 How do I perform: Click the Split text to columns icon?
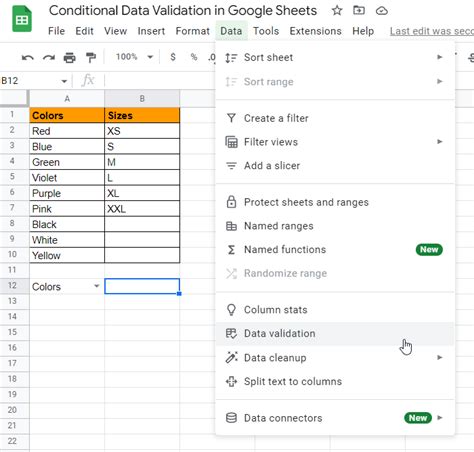point(231,381)
